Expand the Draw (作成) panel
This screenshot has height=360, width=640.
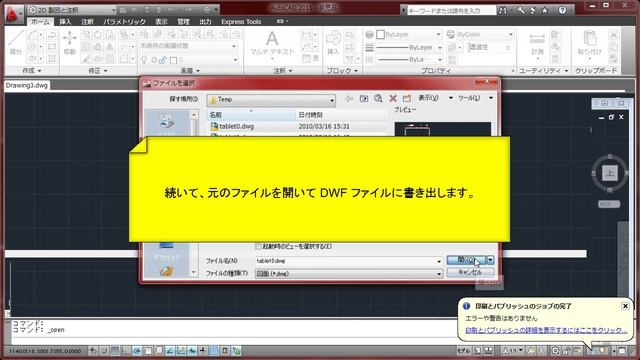pos(32,71)
